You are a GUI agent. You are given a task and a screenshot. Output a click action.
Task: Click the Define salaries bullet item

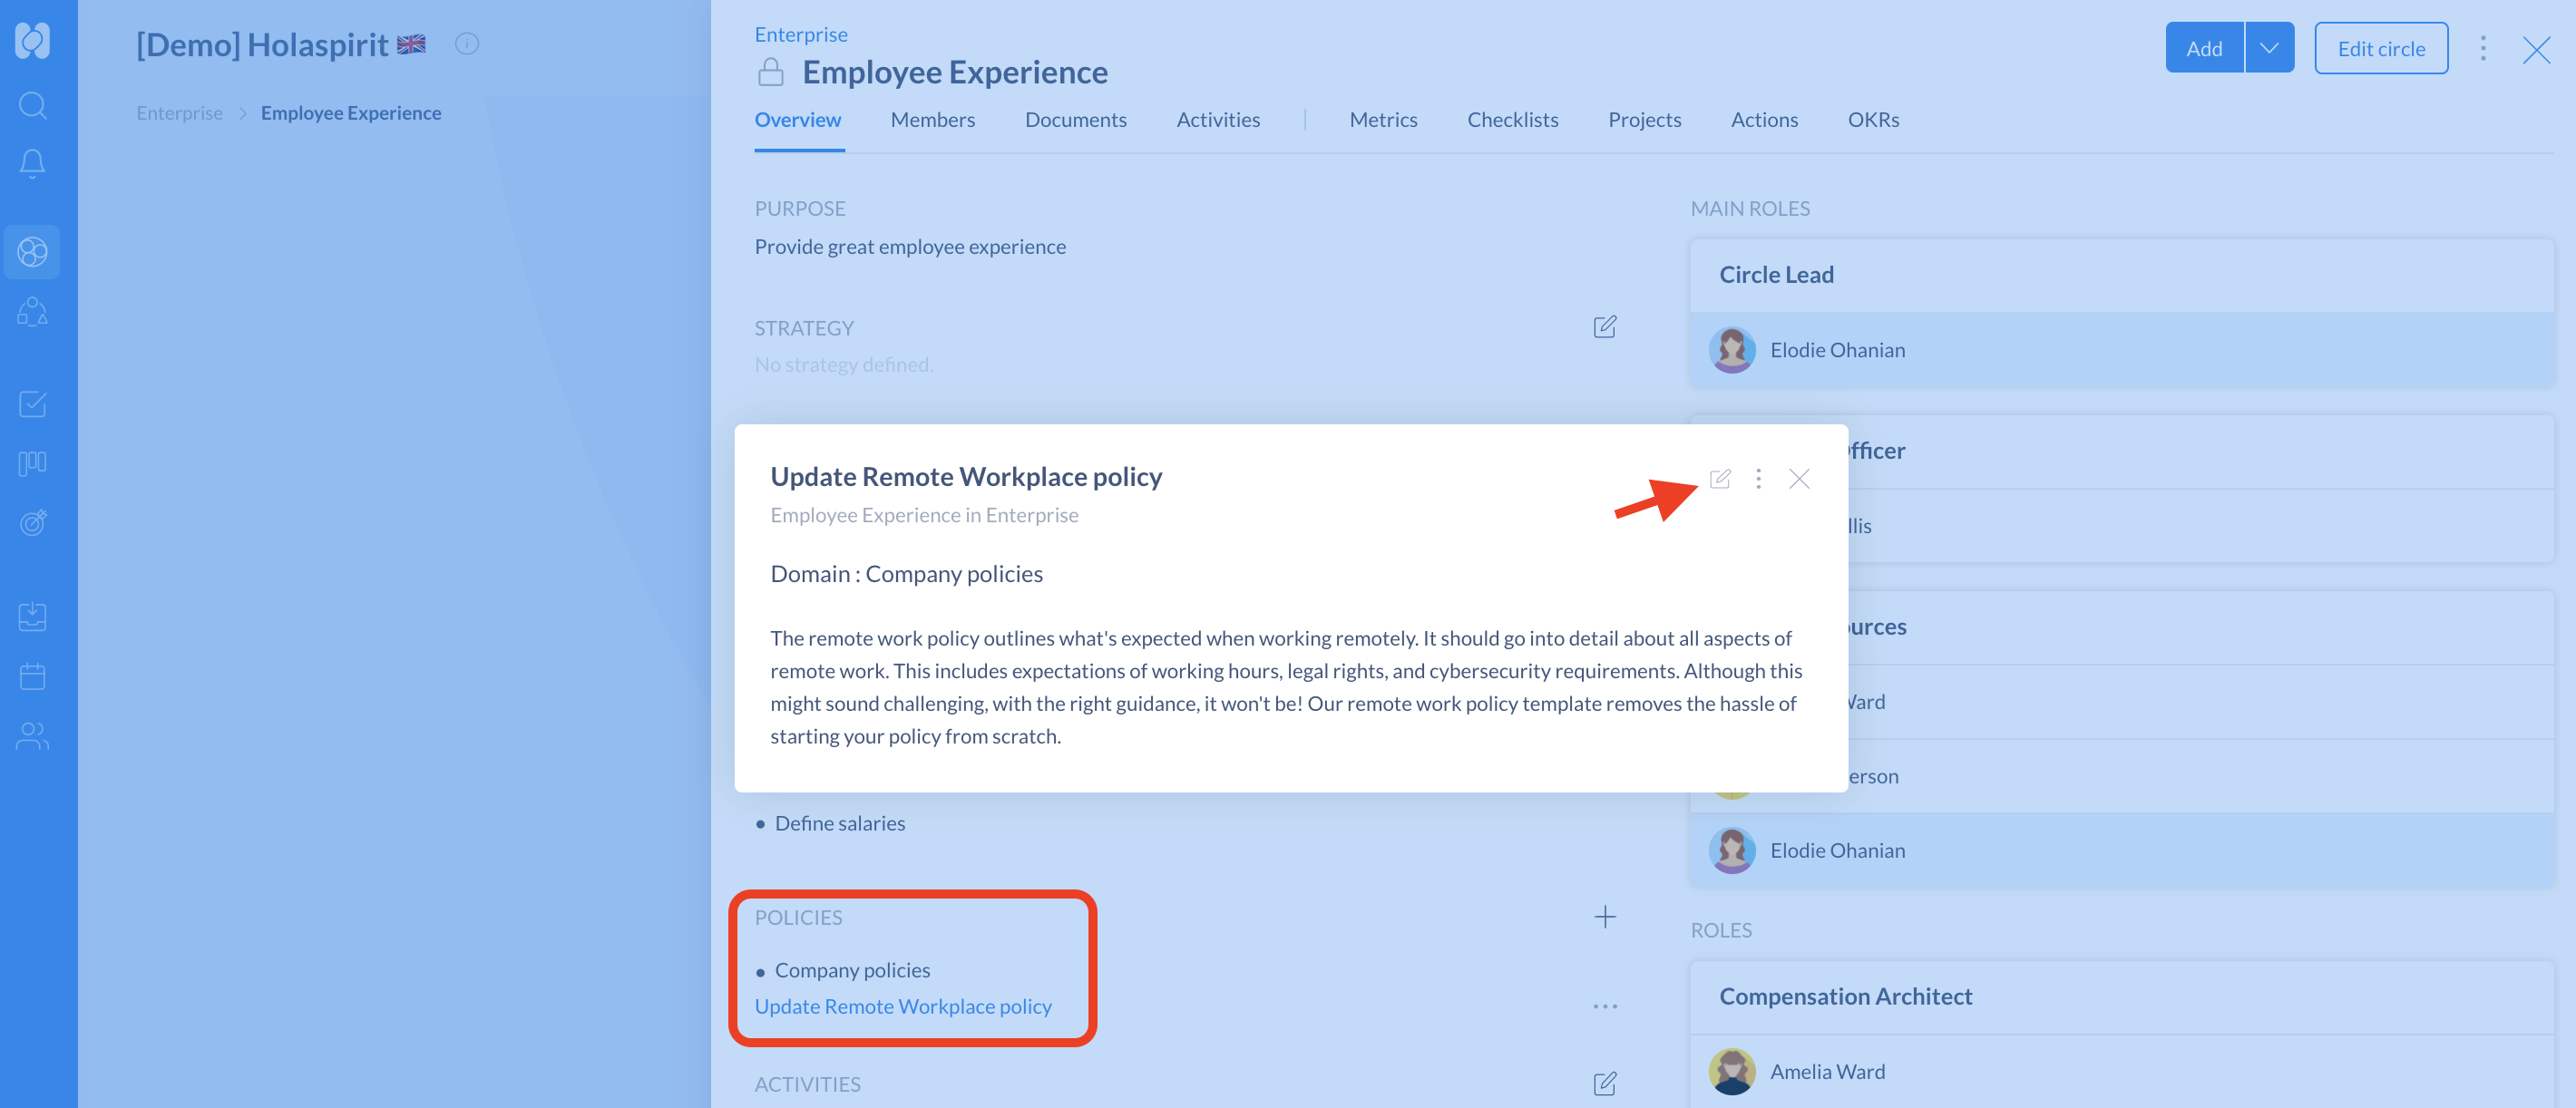point(840,823)
